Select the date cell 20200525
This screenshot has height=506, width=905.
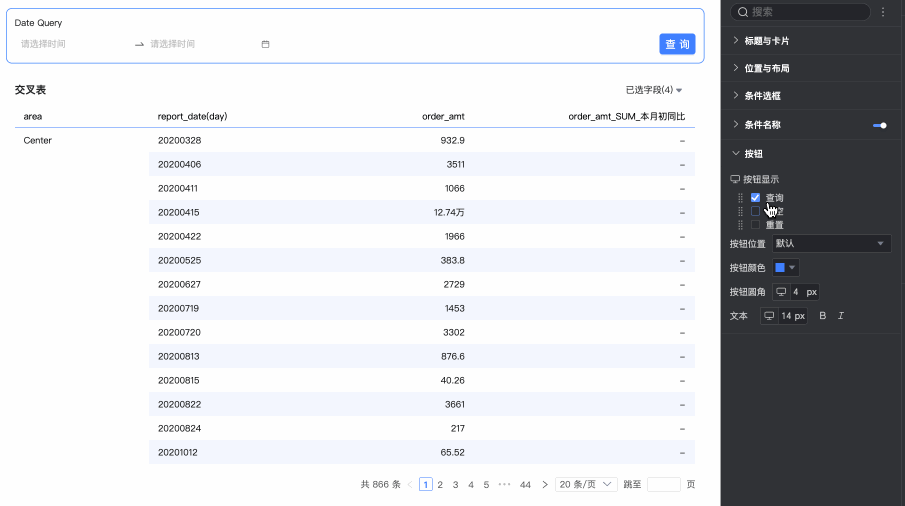pyautogui.click(x=179, y=261)
